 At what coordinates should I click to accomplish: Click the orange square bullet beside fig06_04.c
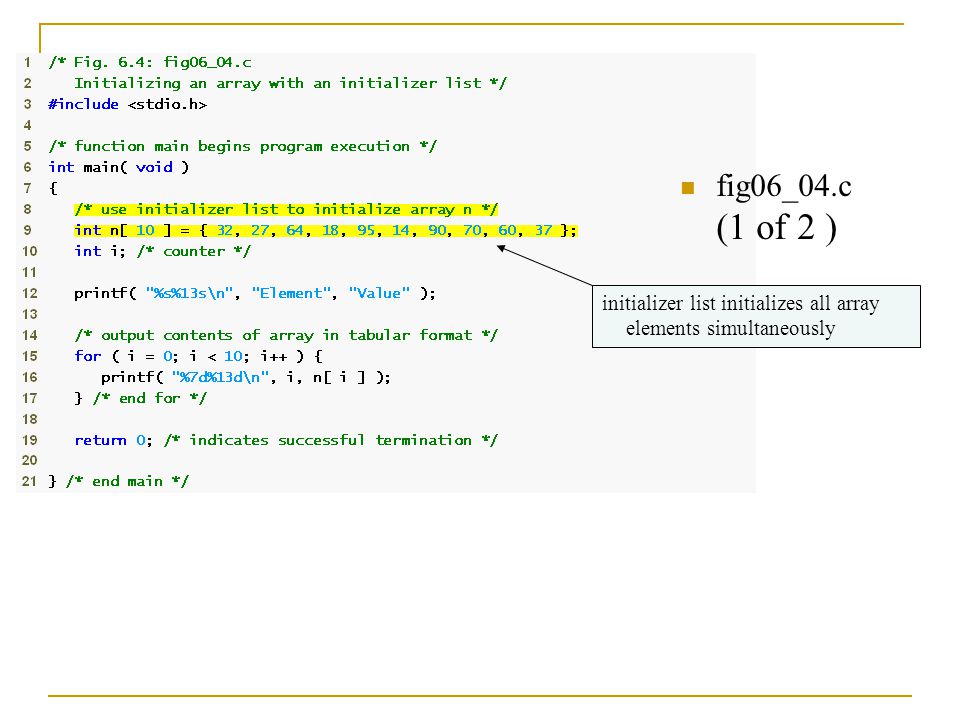click(x=688, y=187)
